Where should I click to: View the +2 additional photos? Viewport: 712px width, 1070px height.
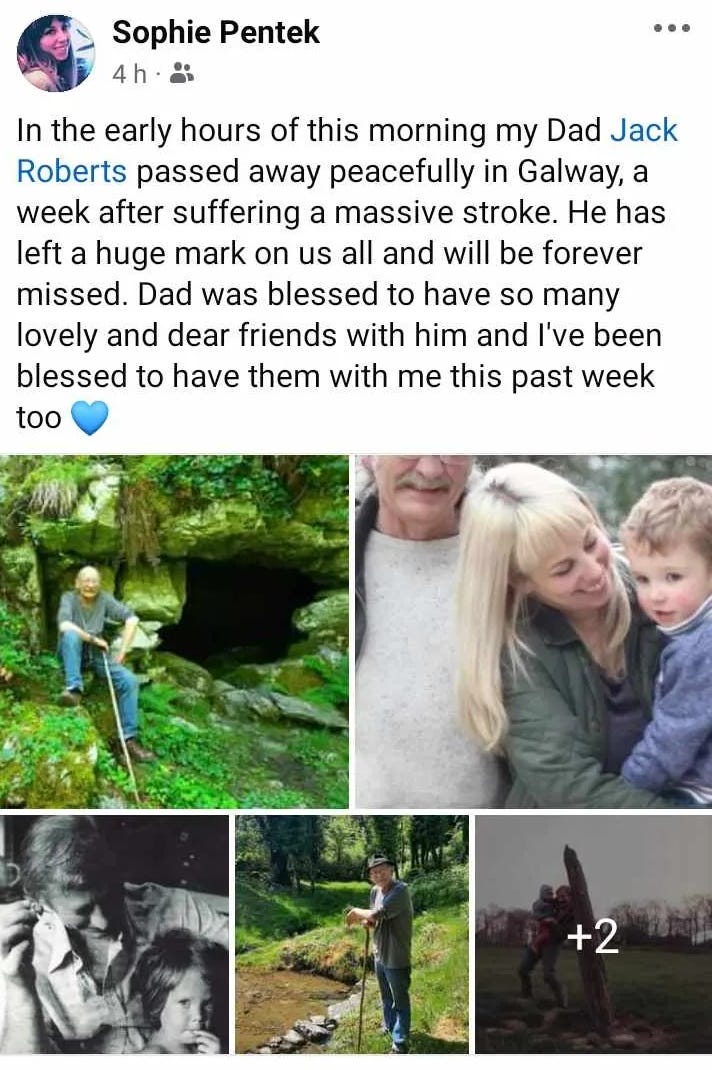[593, 934]
